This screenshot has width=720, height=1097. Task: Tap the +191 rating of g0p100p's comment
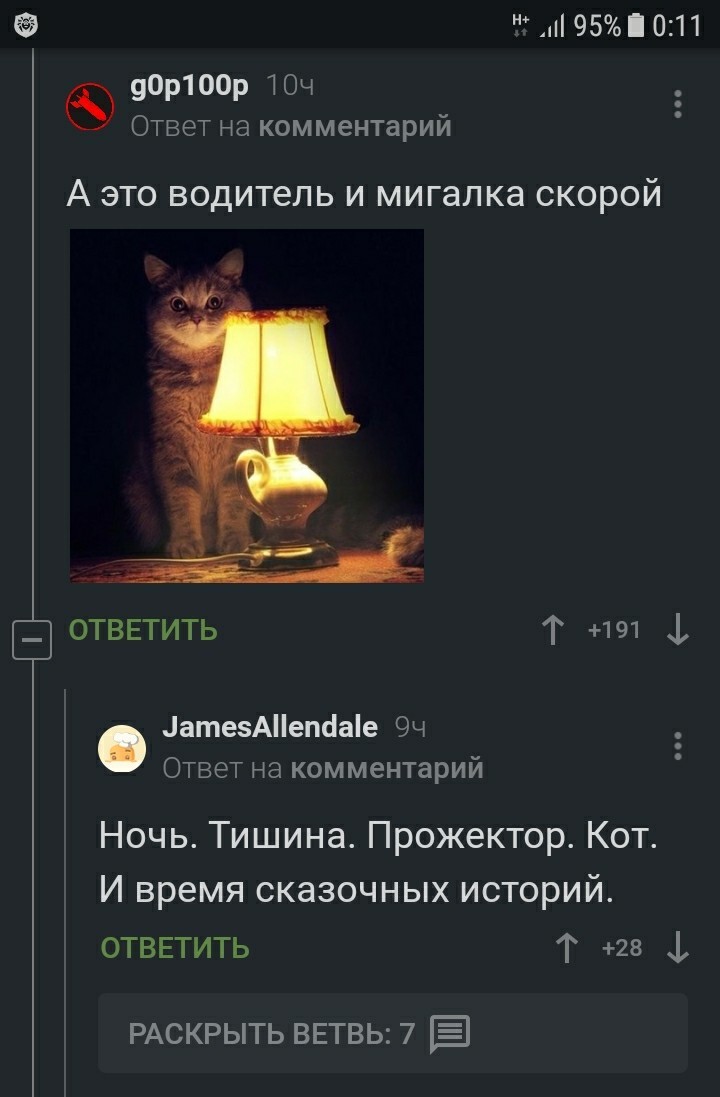click(614, 630)
